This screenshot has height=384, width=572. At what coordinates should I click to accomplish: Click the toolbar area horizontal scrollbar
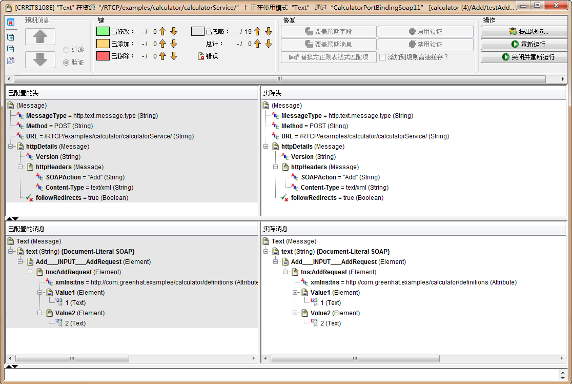tap(280, 79)
